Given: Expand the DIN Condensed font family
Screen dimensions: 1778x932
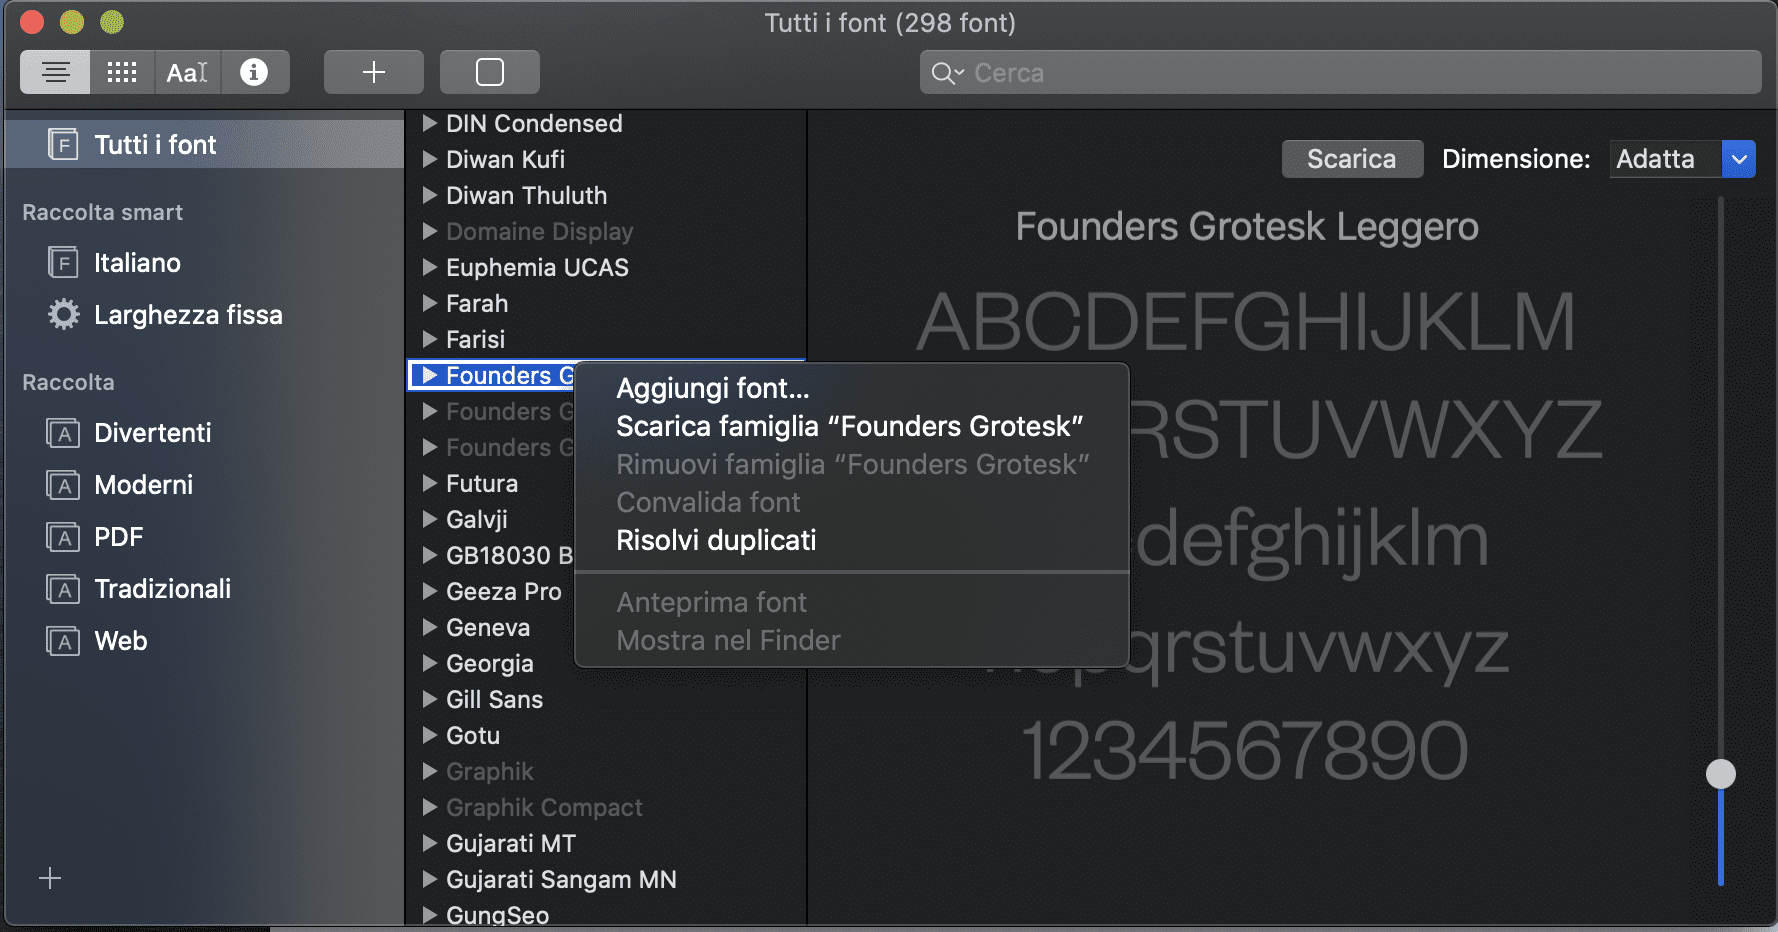Looking at the screenshot, I should (x=430, y=123).
